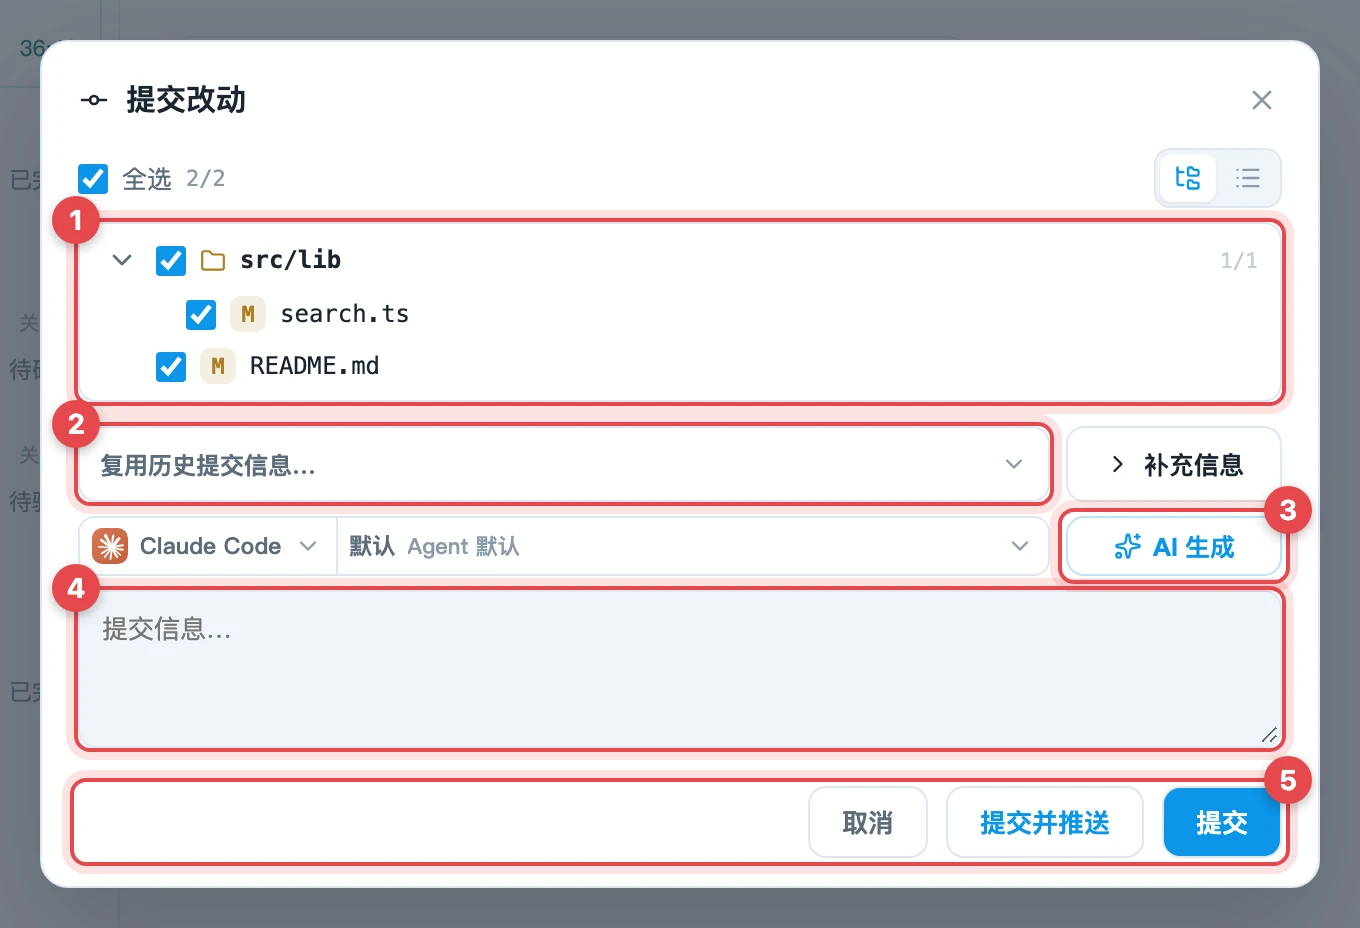
Task: Select the README.md file name
Action: coord(314,366)
